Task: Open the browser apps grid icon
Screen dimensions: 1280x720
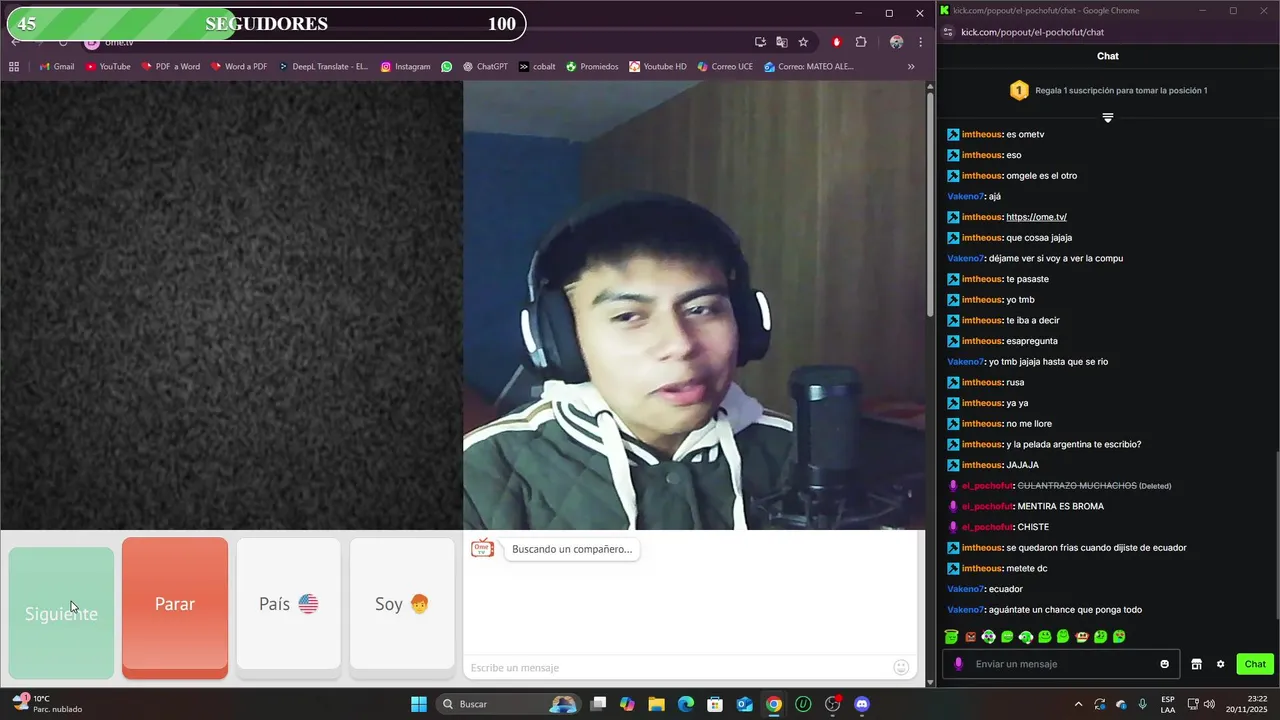Action: pyautogui.click(x=14, y=67)
